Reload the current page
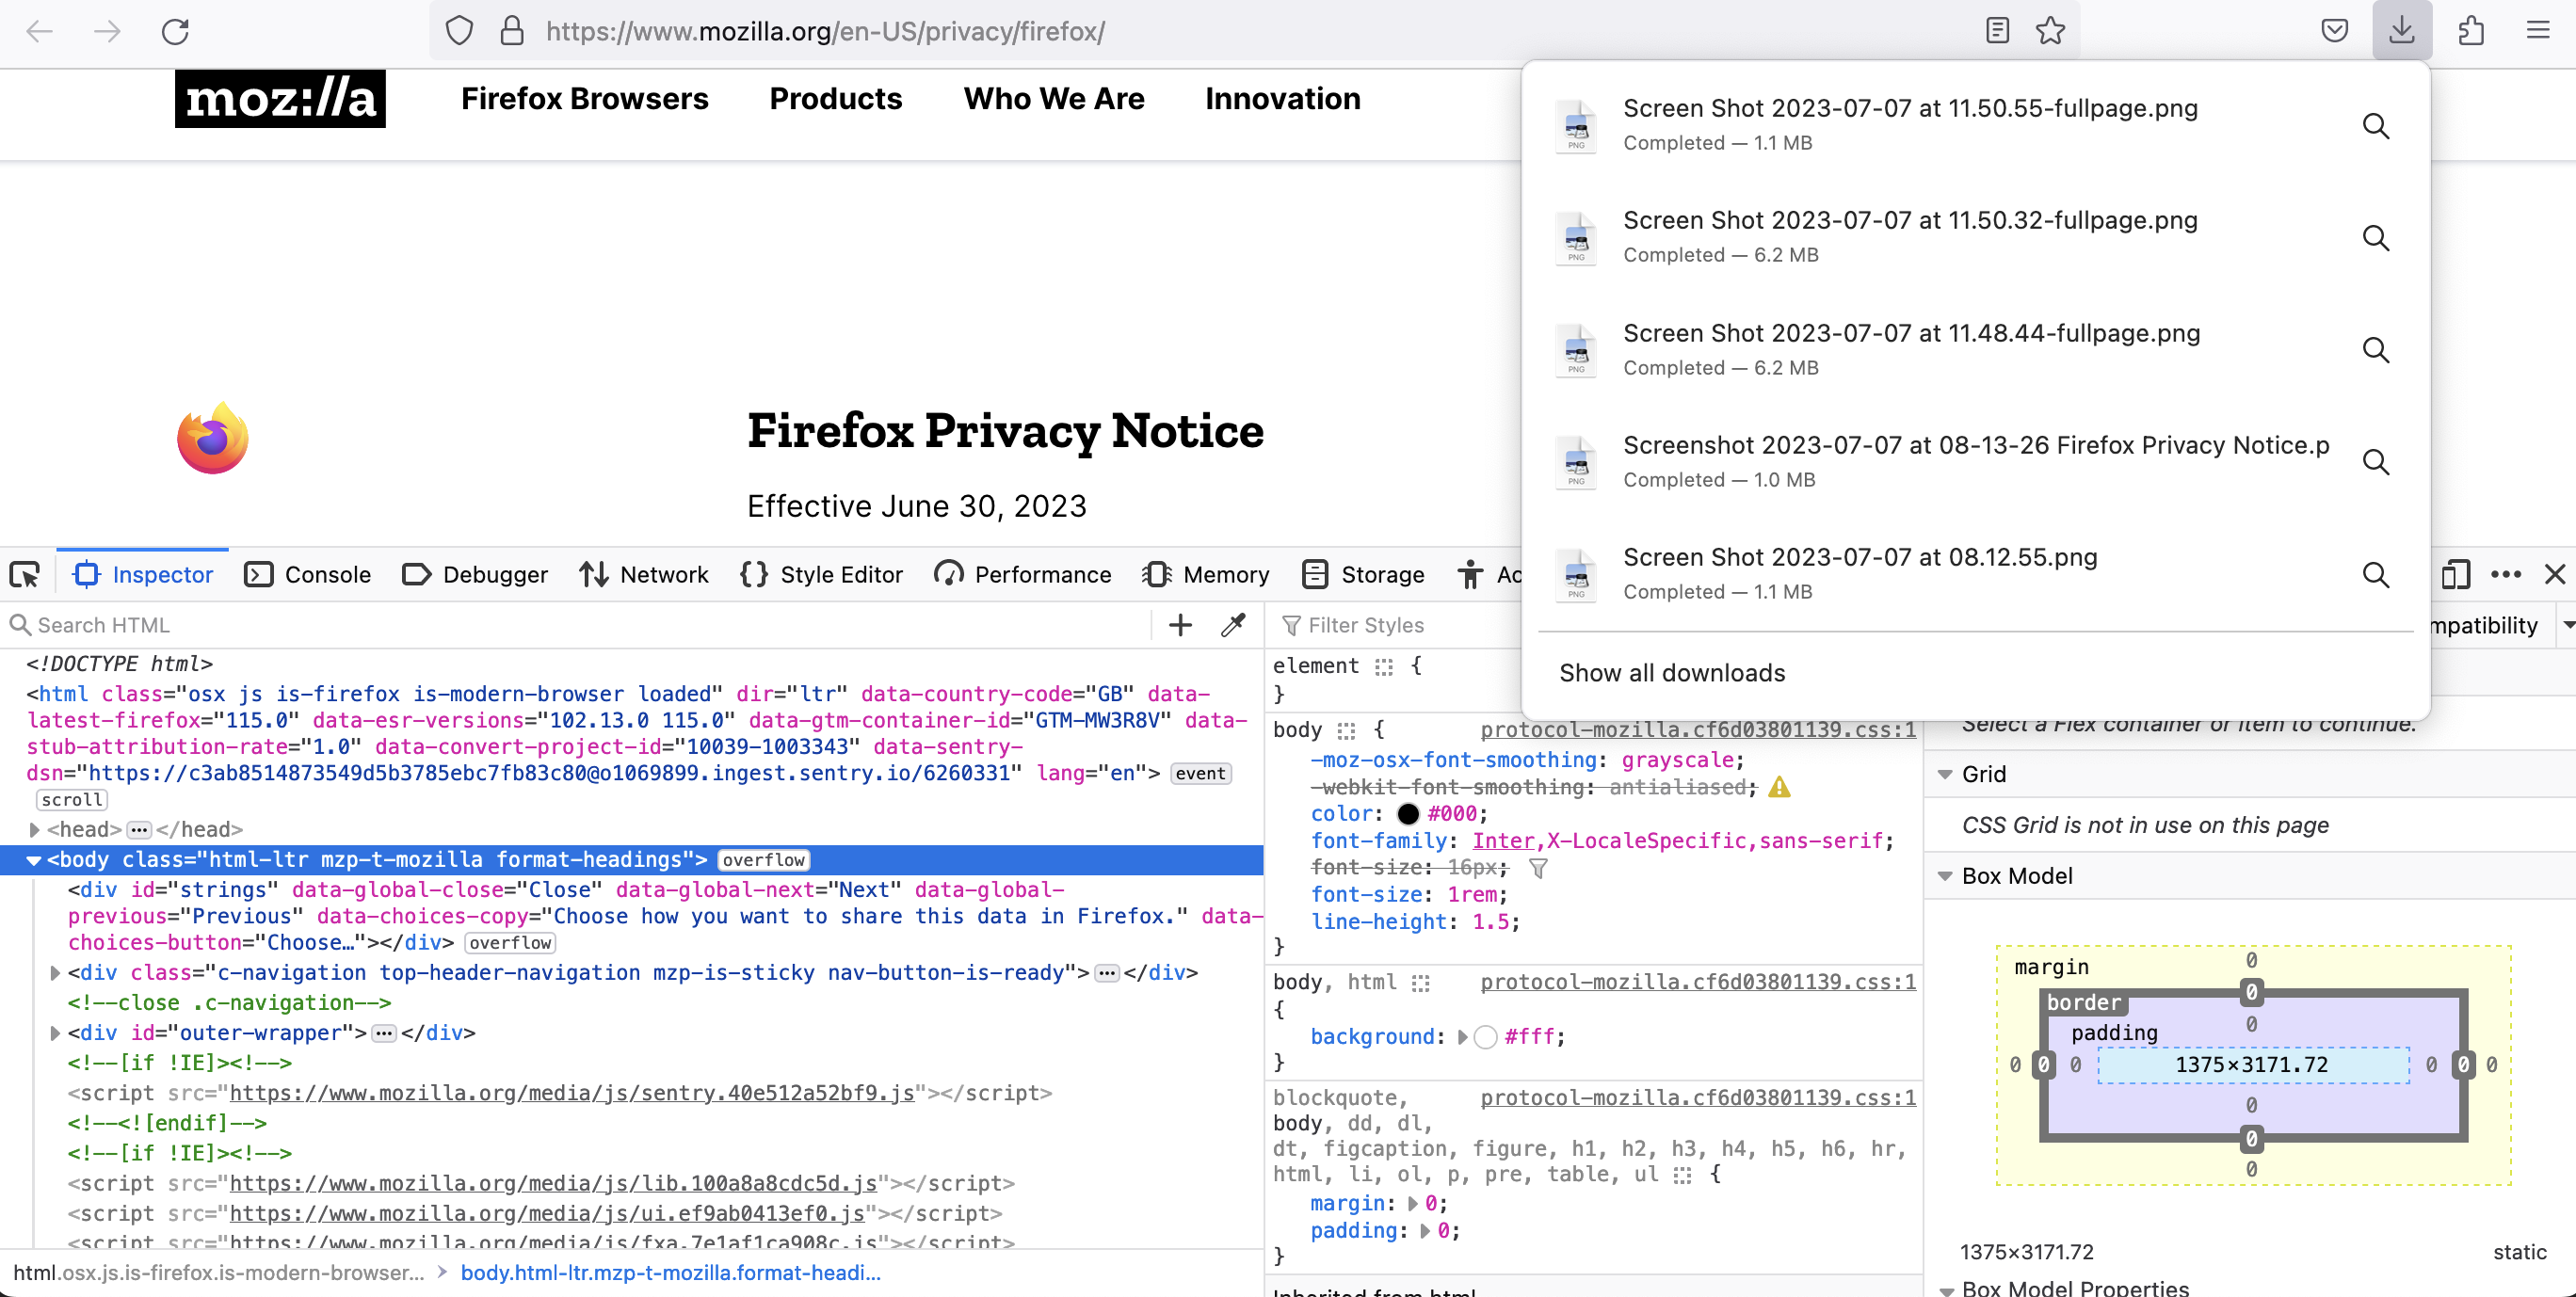The image size is (2576, 1297). [175, 31]
